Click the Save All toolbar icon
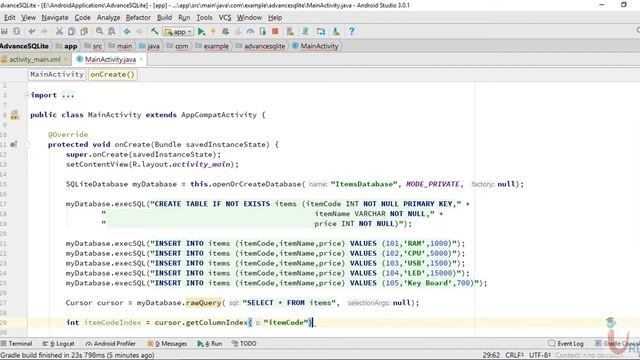 pyautogui.click(x=4, y=31)
